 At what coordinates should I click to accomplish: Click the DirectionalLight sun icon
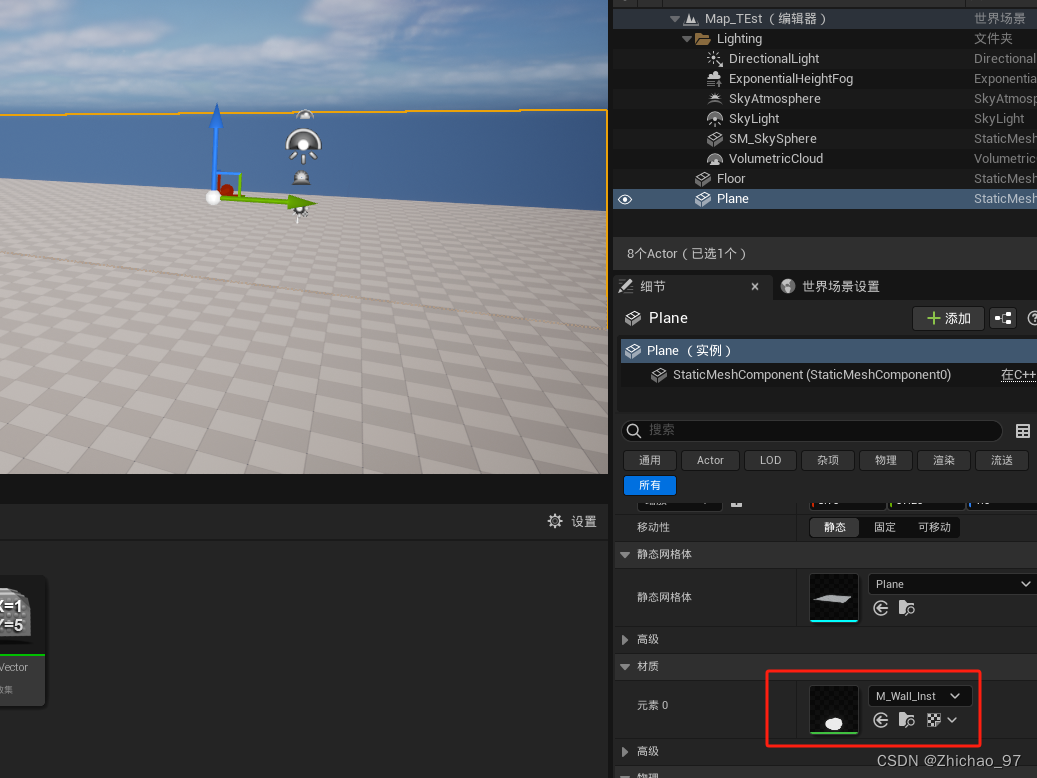[x=714, y=59]
